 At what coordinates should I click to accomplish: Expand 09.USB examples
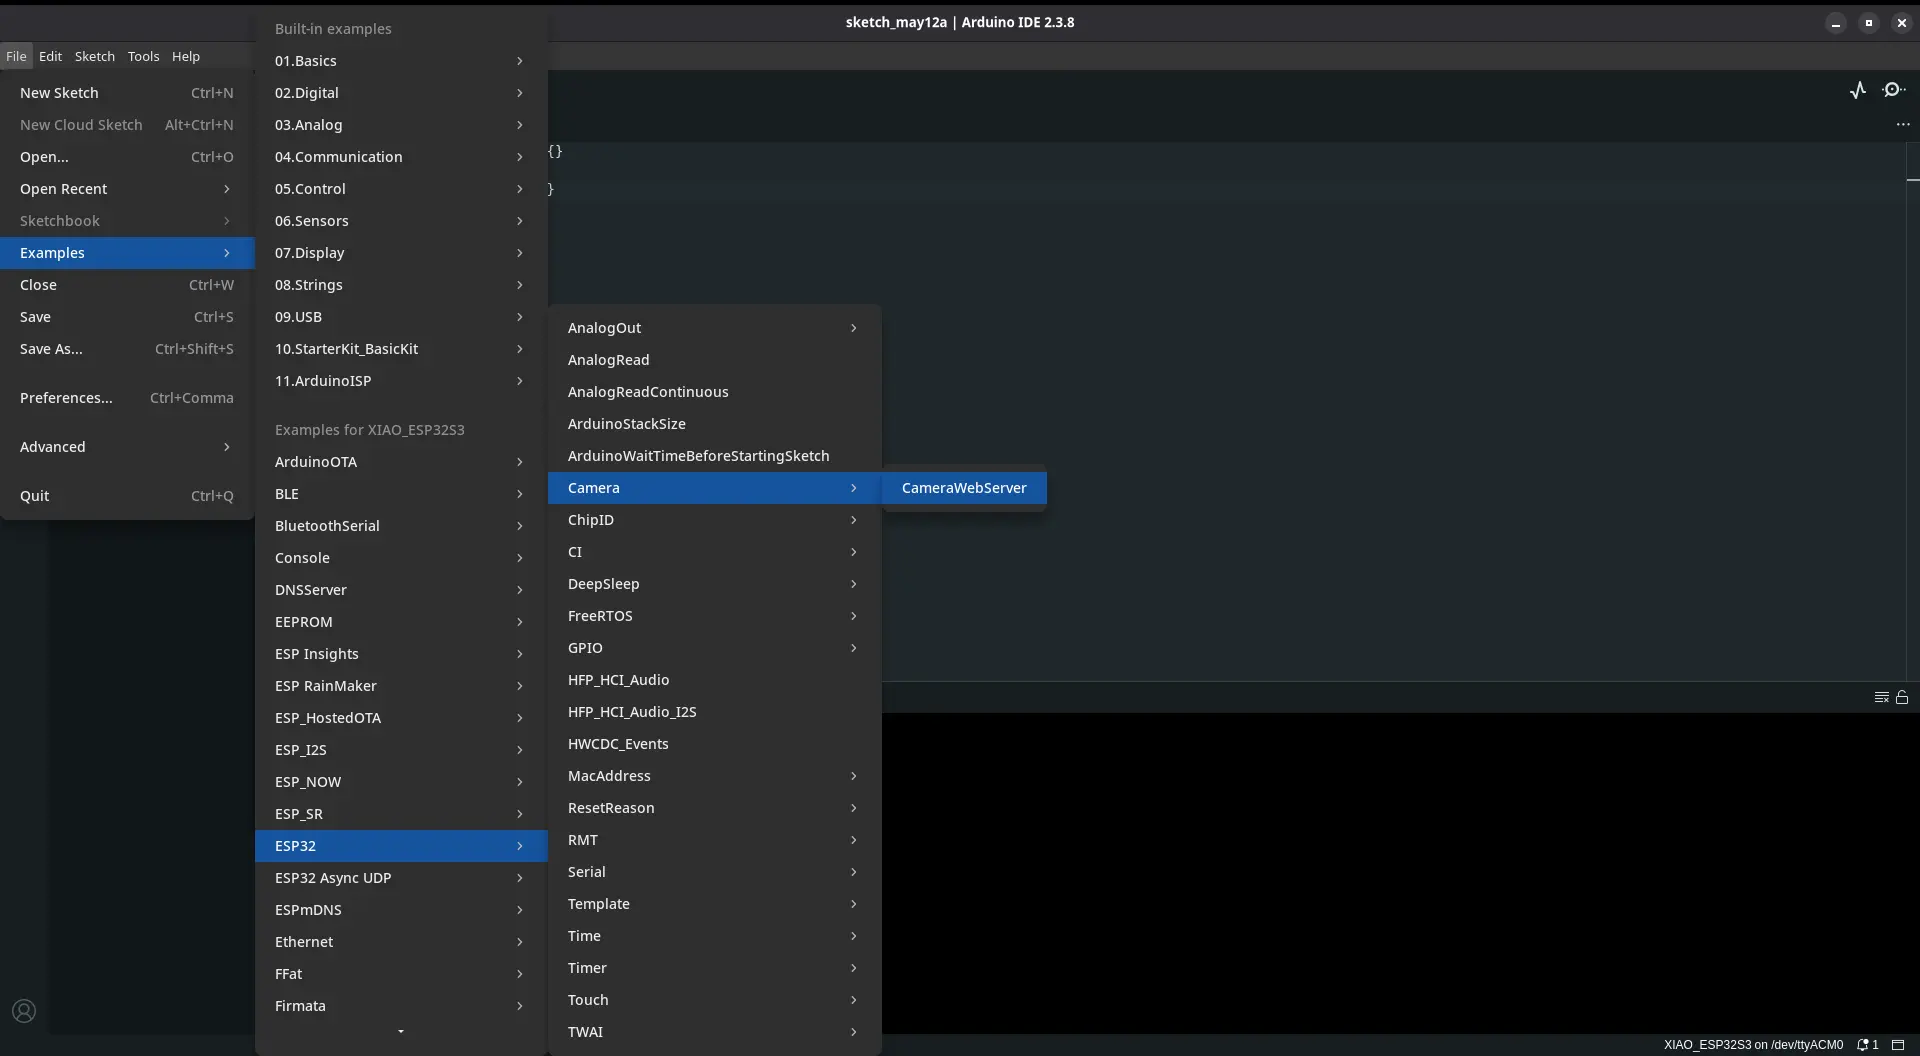[401, 317]
